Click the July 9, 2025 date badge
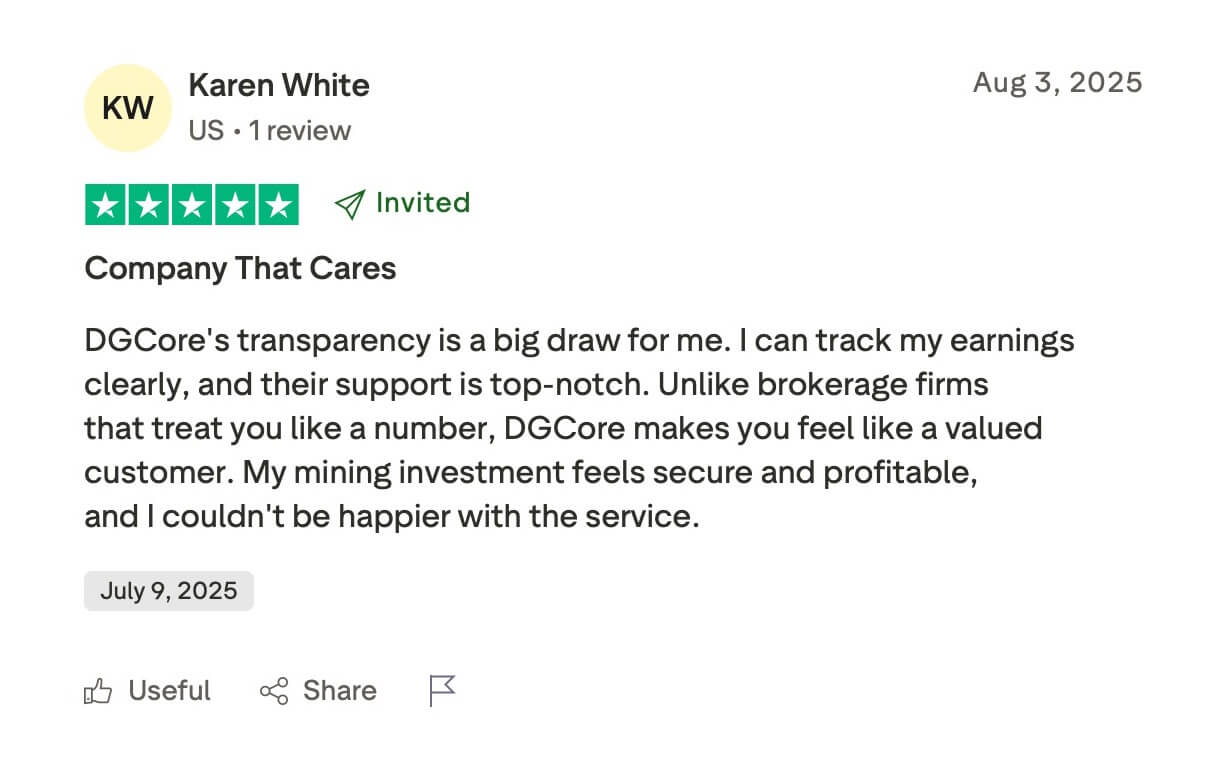Image resolution: width=1216 pixels, height=766 pixels. pyautogui.click(x=169, y=591)
